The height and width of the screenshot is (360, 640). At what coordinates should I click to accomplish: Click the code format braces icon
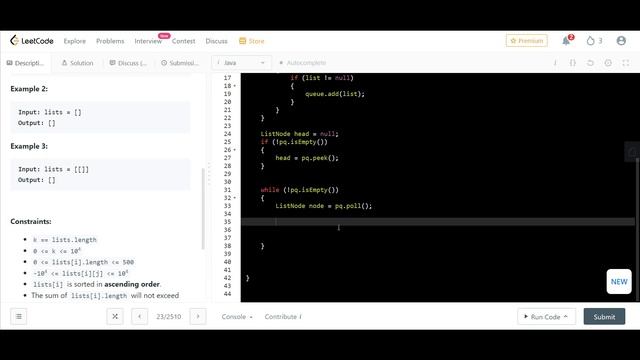(573, 63)
